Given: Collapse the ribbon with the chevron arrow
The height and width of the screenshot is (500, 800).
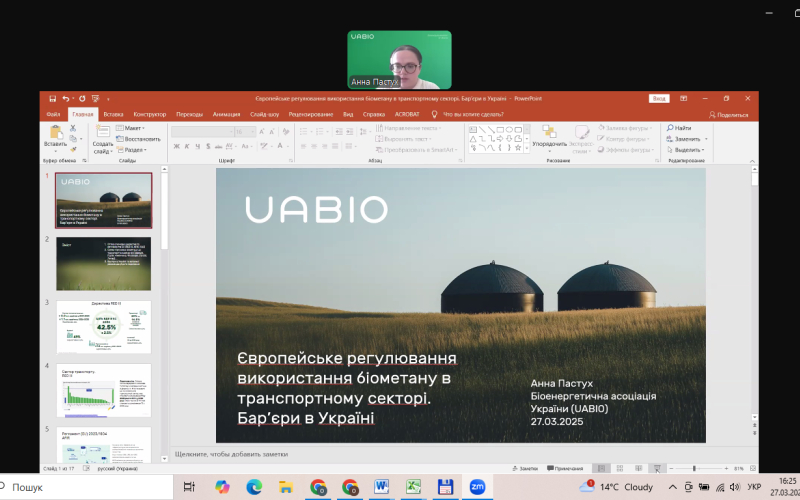Looking at the screenshot, I should click(x=752, y=161).
